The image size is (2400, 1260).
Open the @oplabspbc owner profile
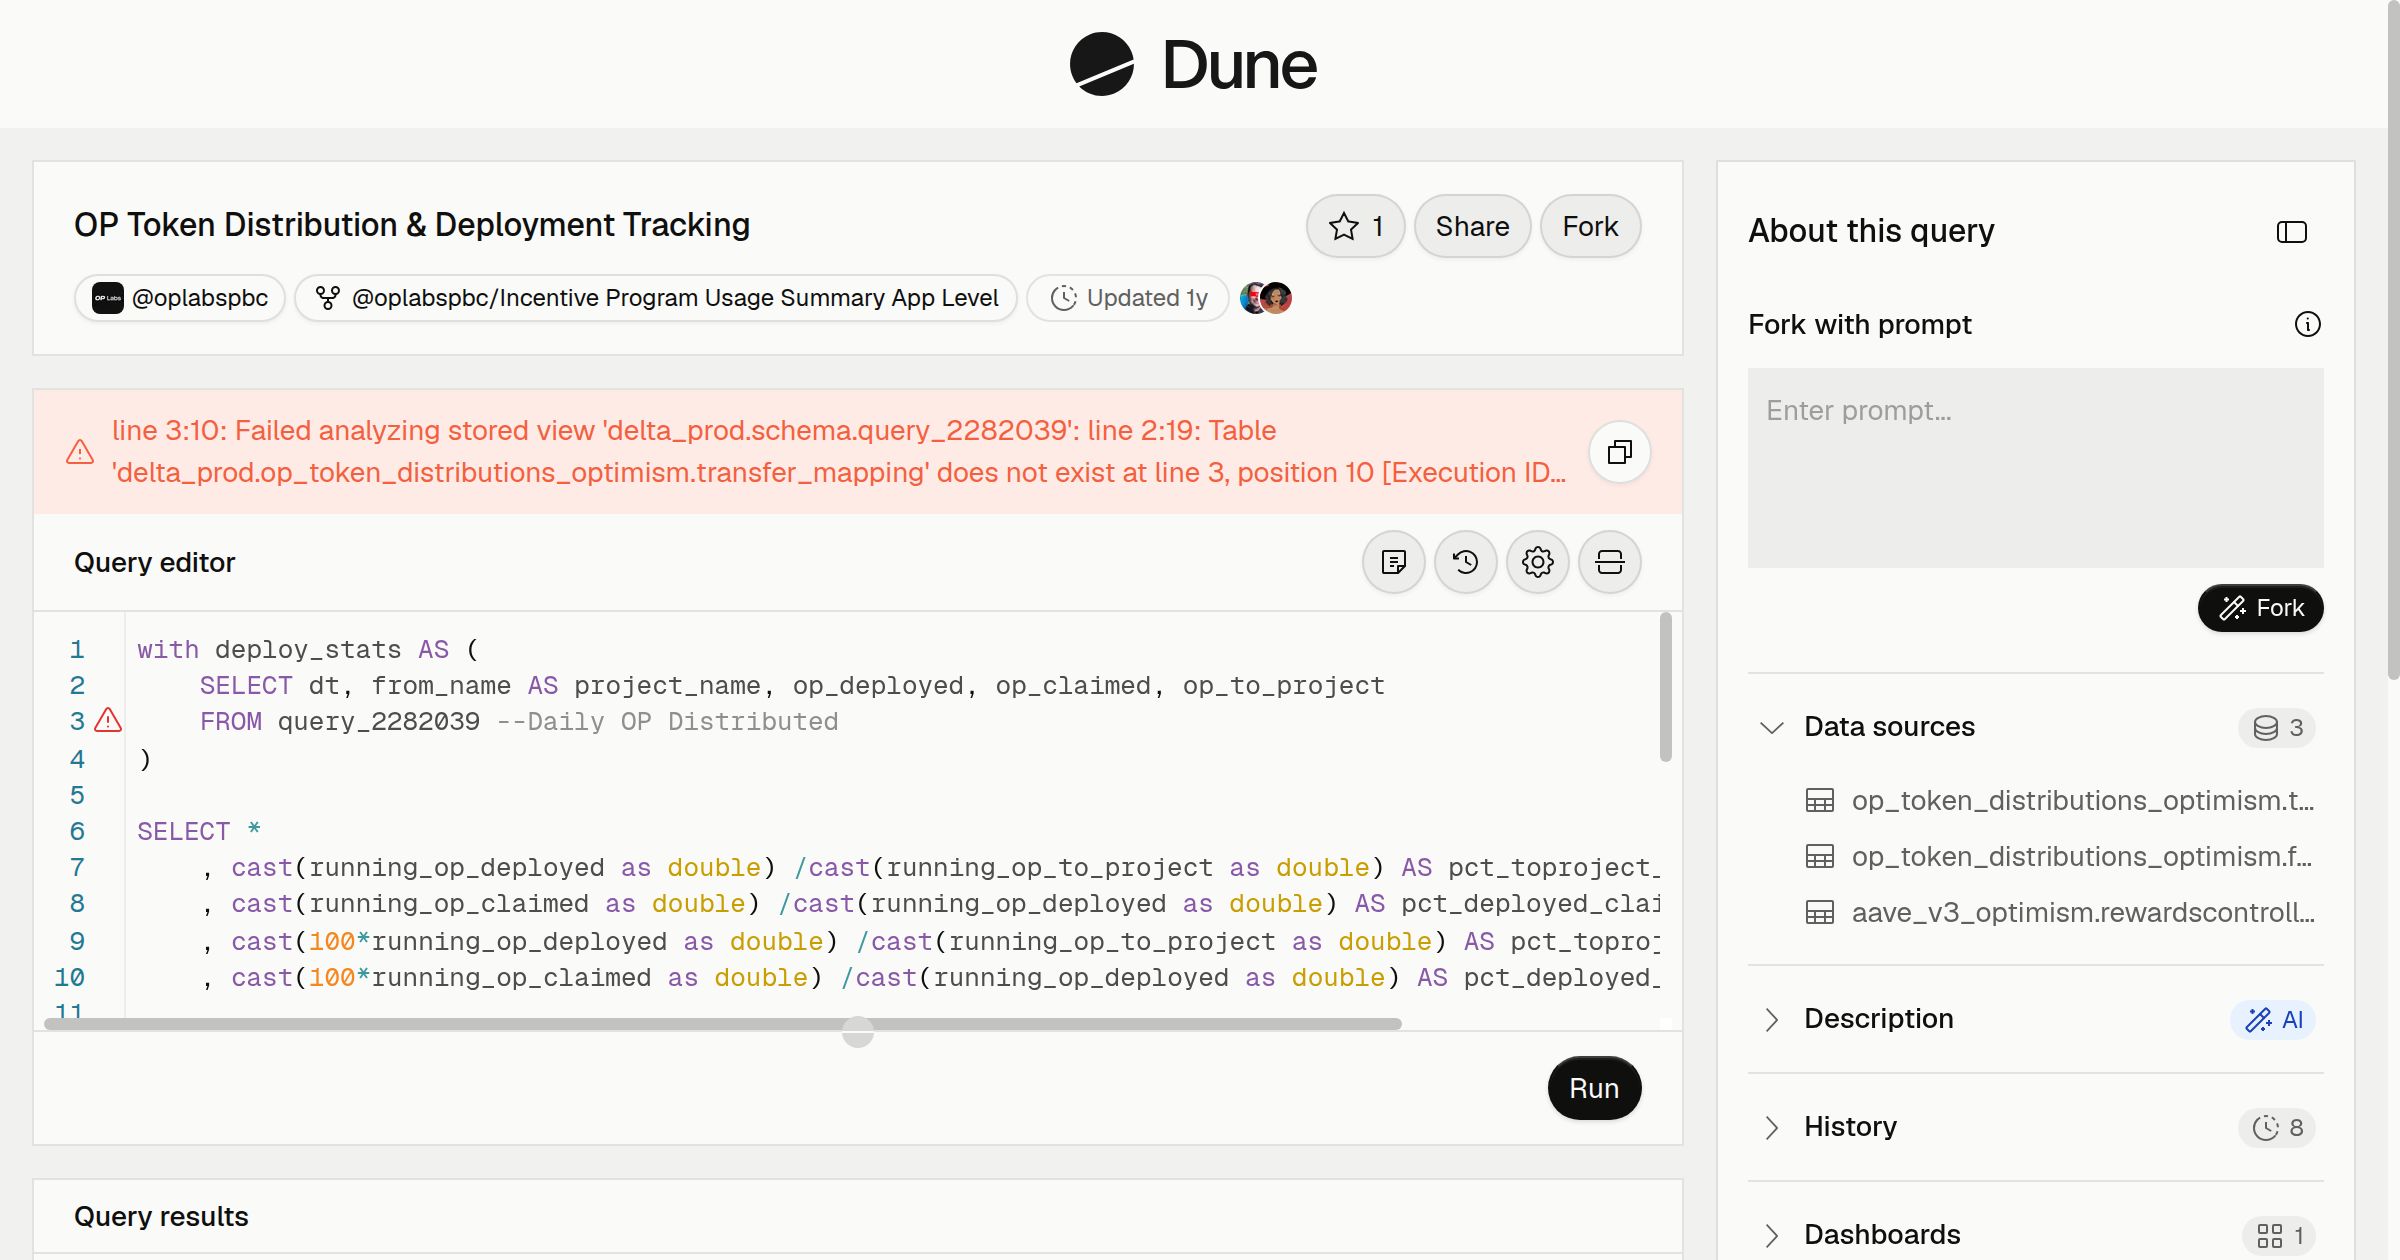(180, 298)
